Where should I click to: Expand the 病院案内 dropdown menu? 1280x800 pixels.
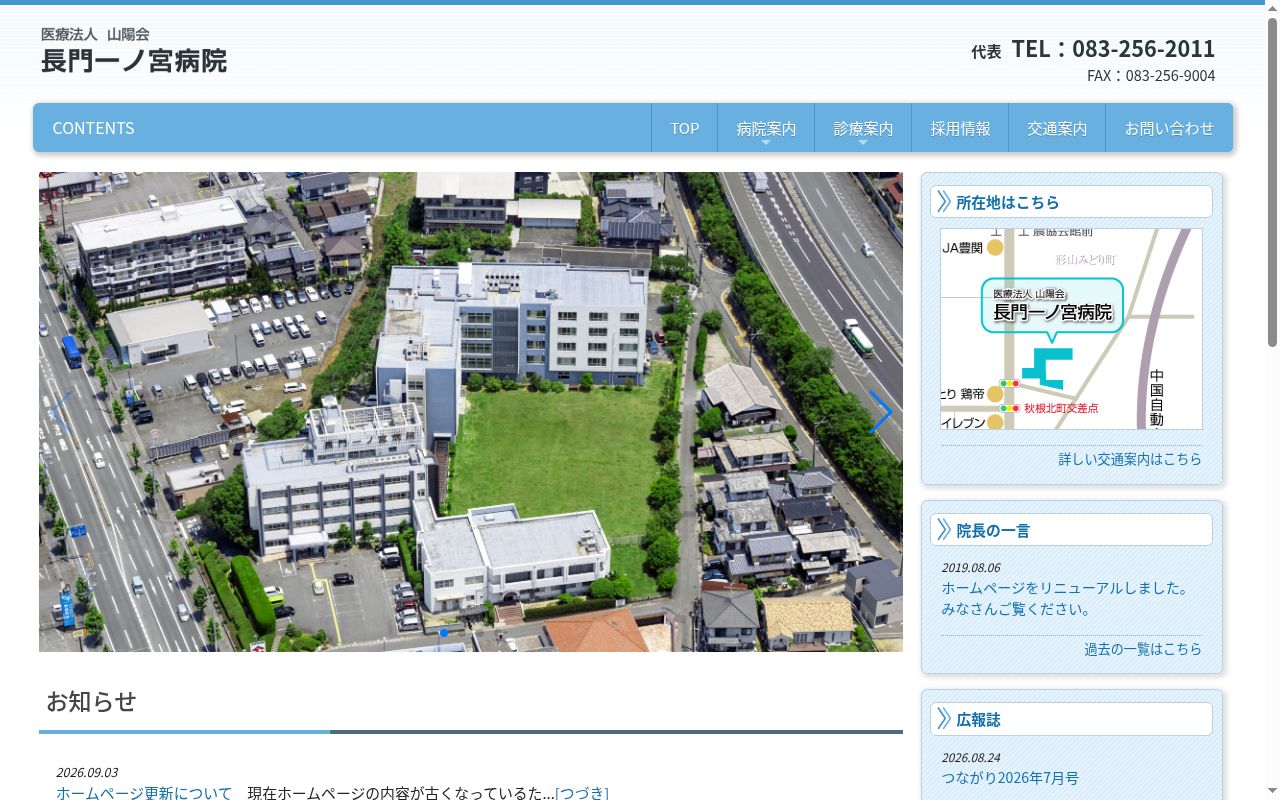pyautogui.click(x=766, y=128)
